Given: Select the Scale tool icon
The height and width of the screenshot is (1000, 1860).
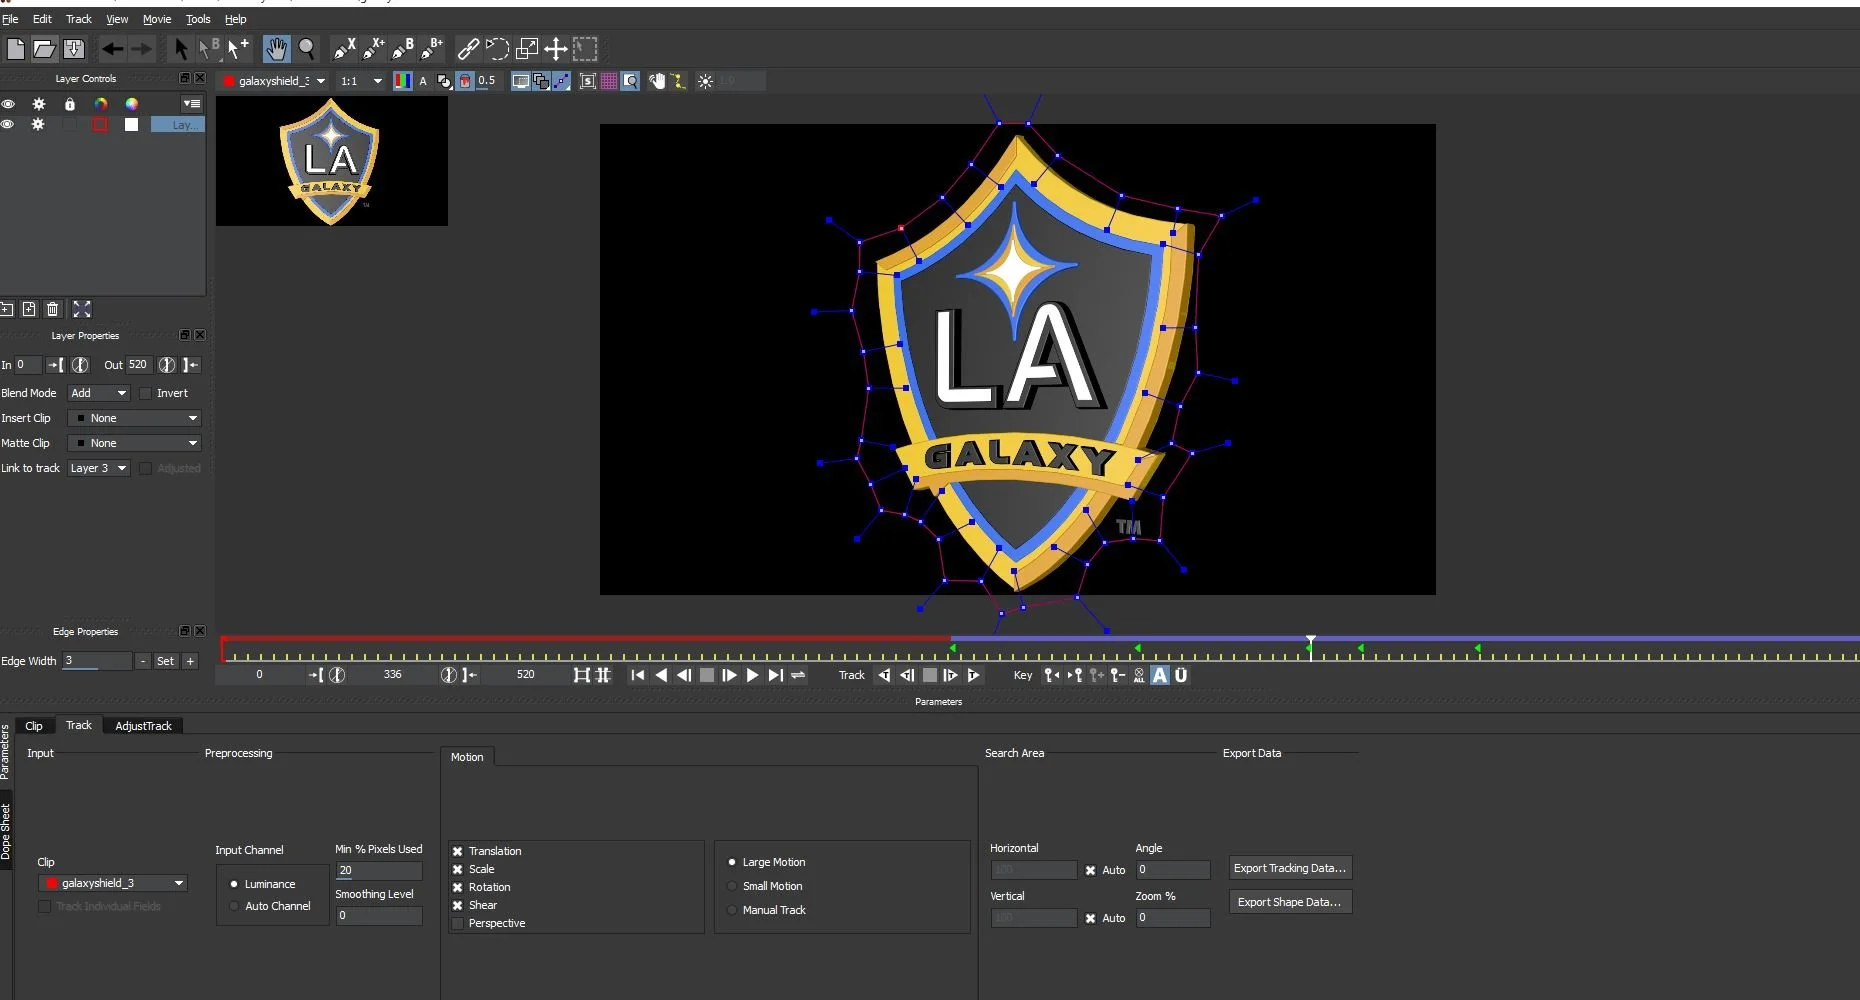Looking at the screenshot, I should coord(527,48).
